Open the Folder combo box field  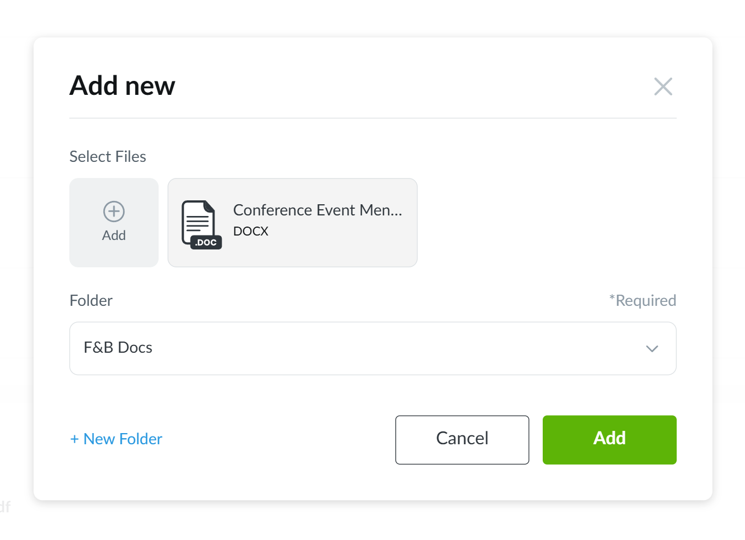372,349
